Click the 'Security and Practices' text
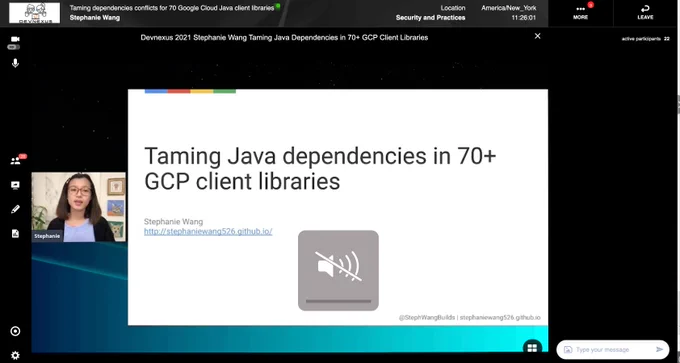This screenshot has width=680, height=363. (x=430, y=18)
